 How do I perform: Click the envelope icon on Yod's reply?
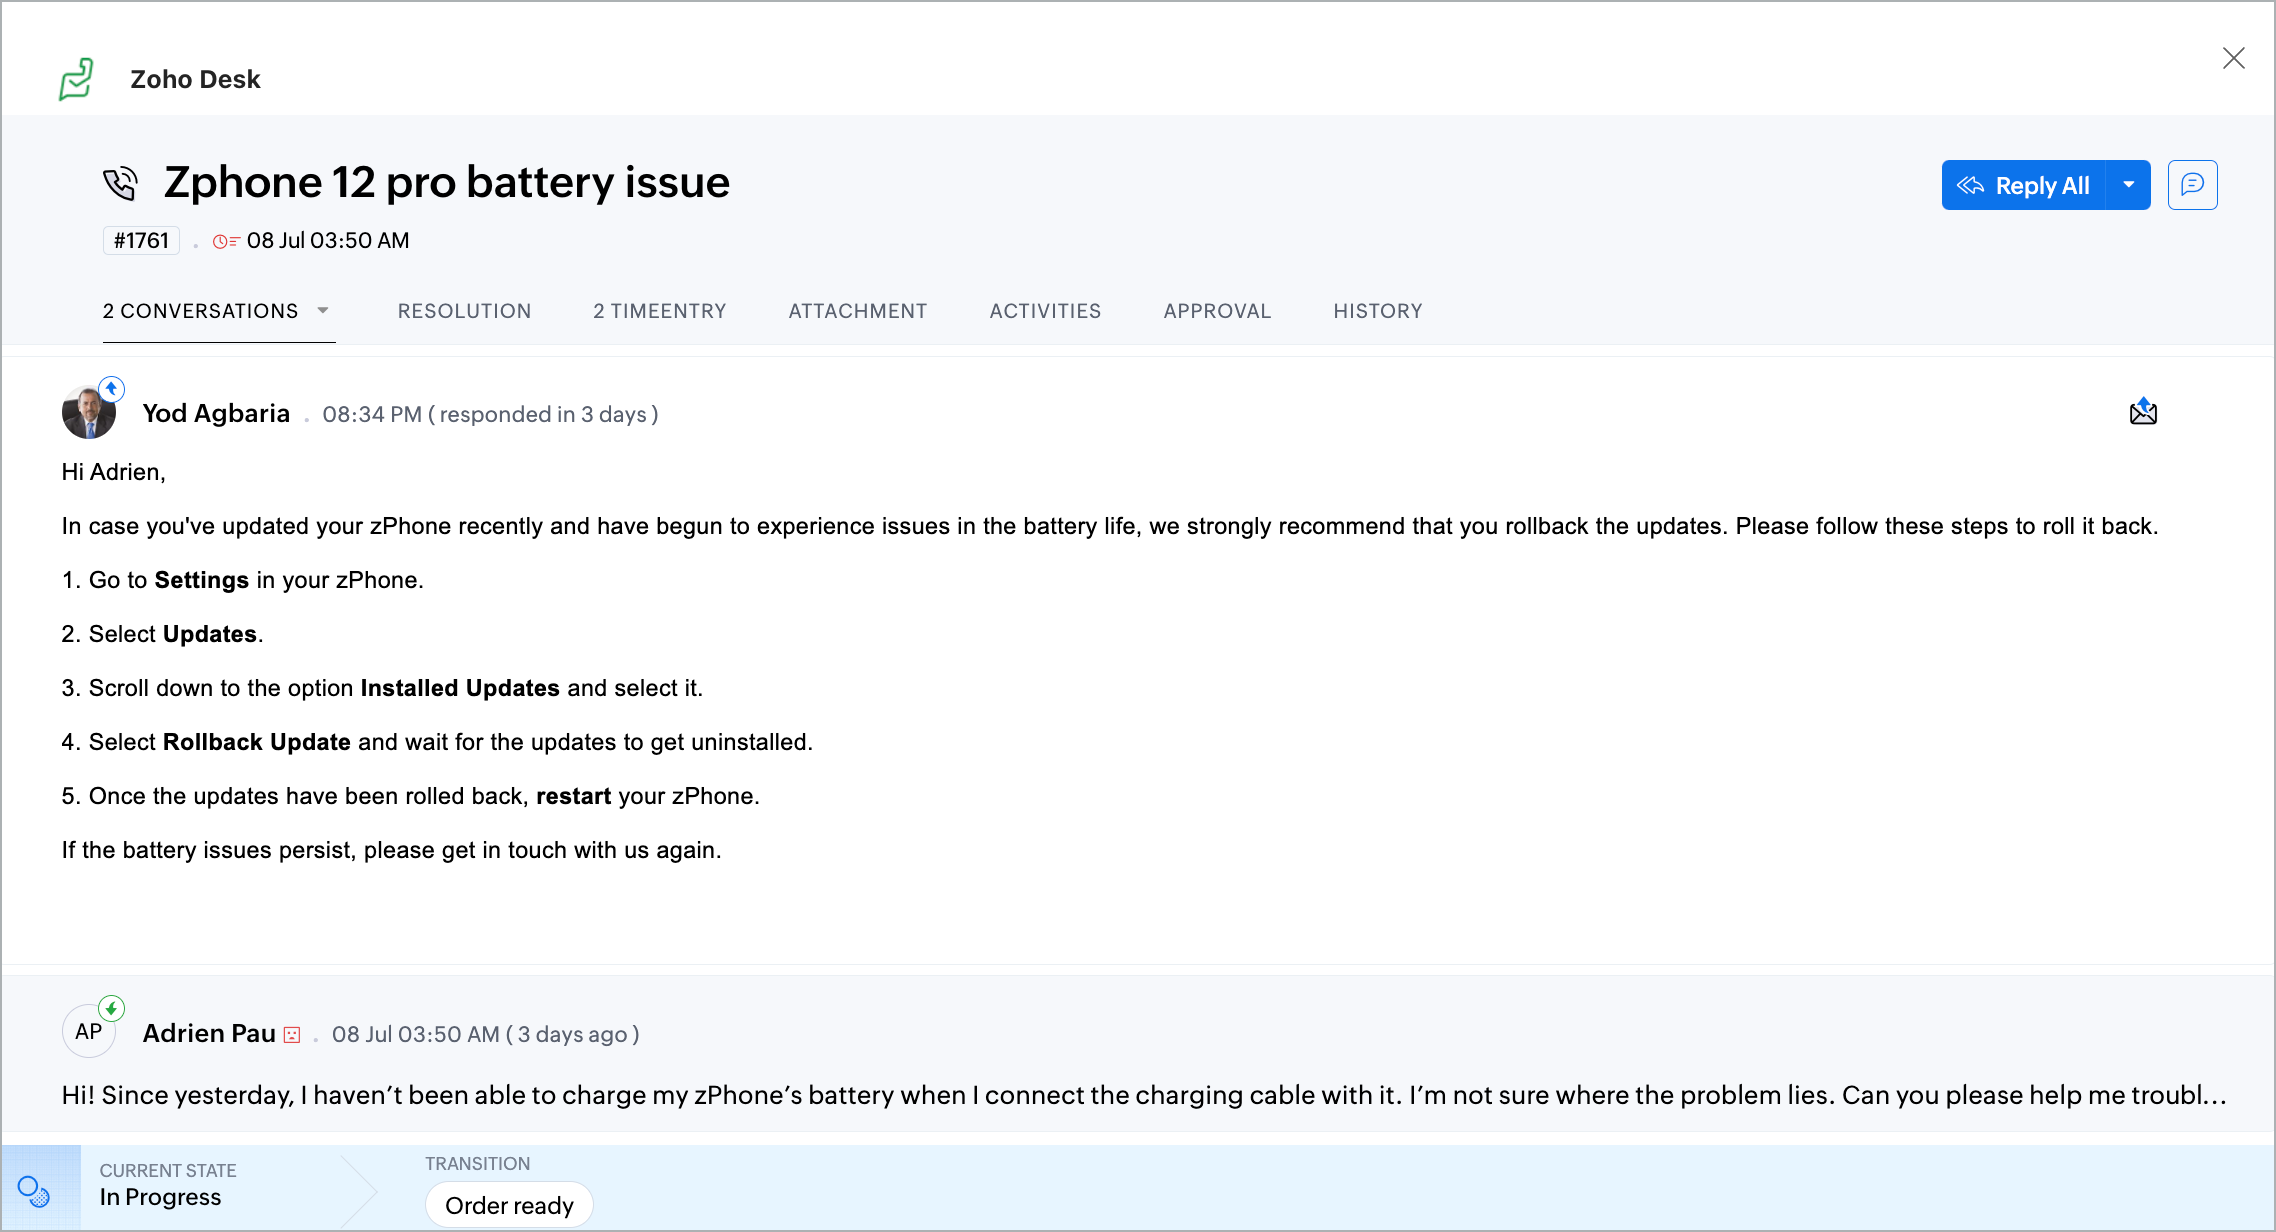[2143, 412]
